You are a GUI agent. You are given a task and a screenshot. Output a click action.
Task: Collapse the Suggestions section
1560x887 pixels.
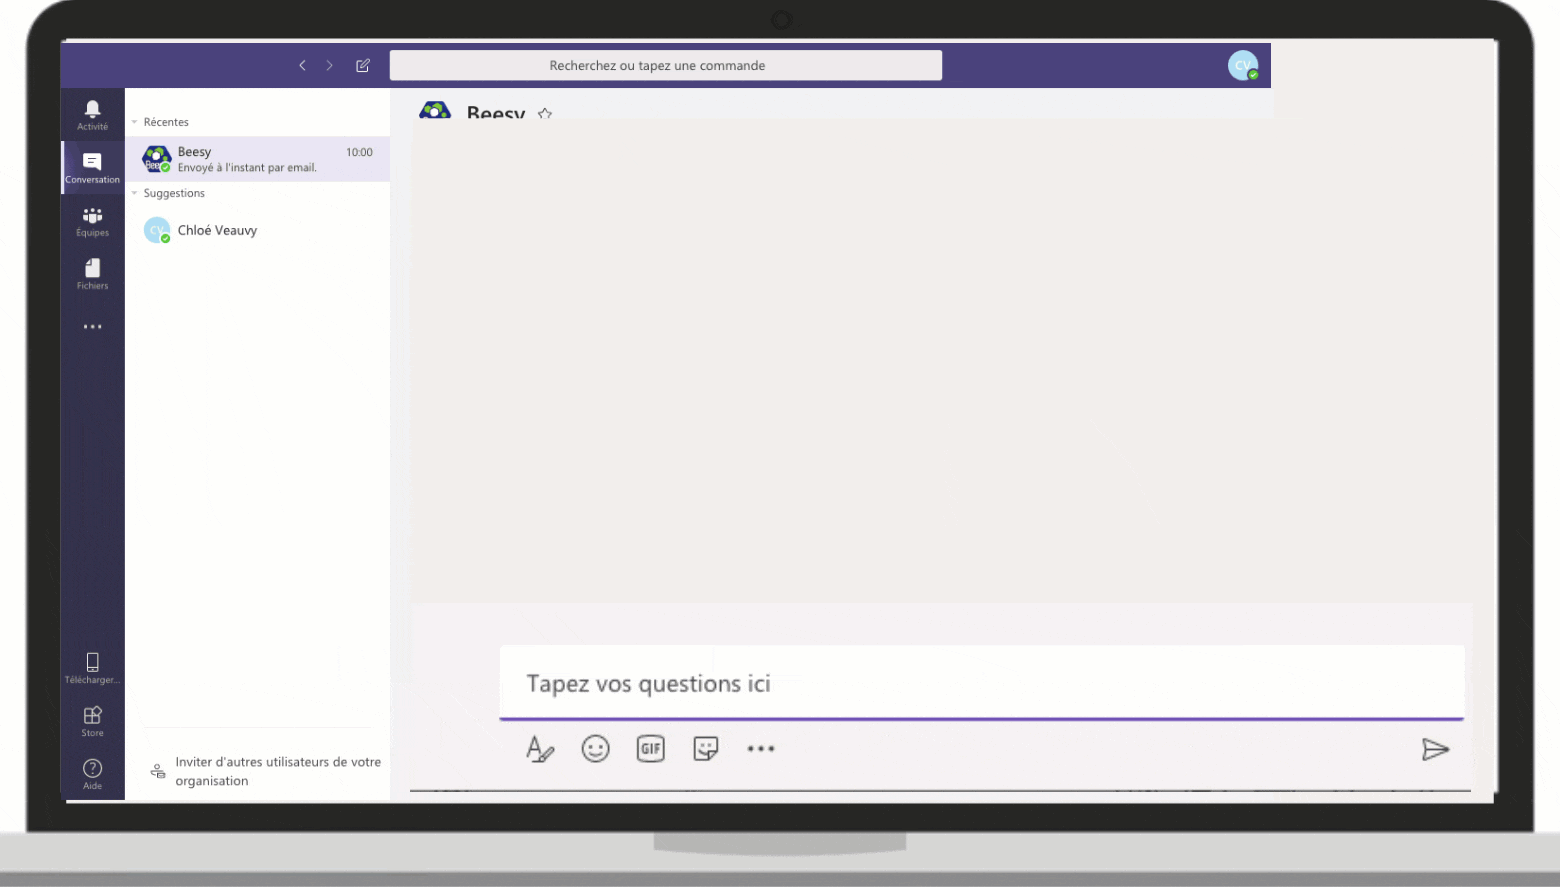click(x=135, y=193)
